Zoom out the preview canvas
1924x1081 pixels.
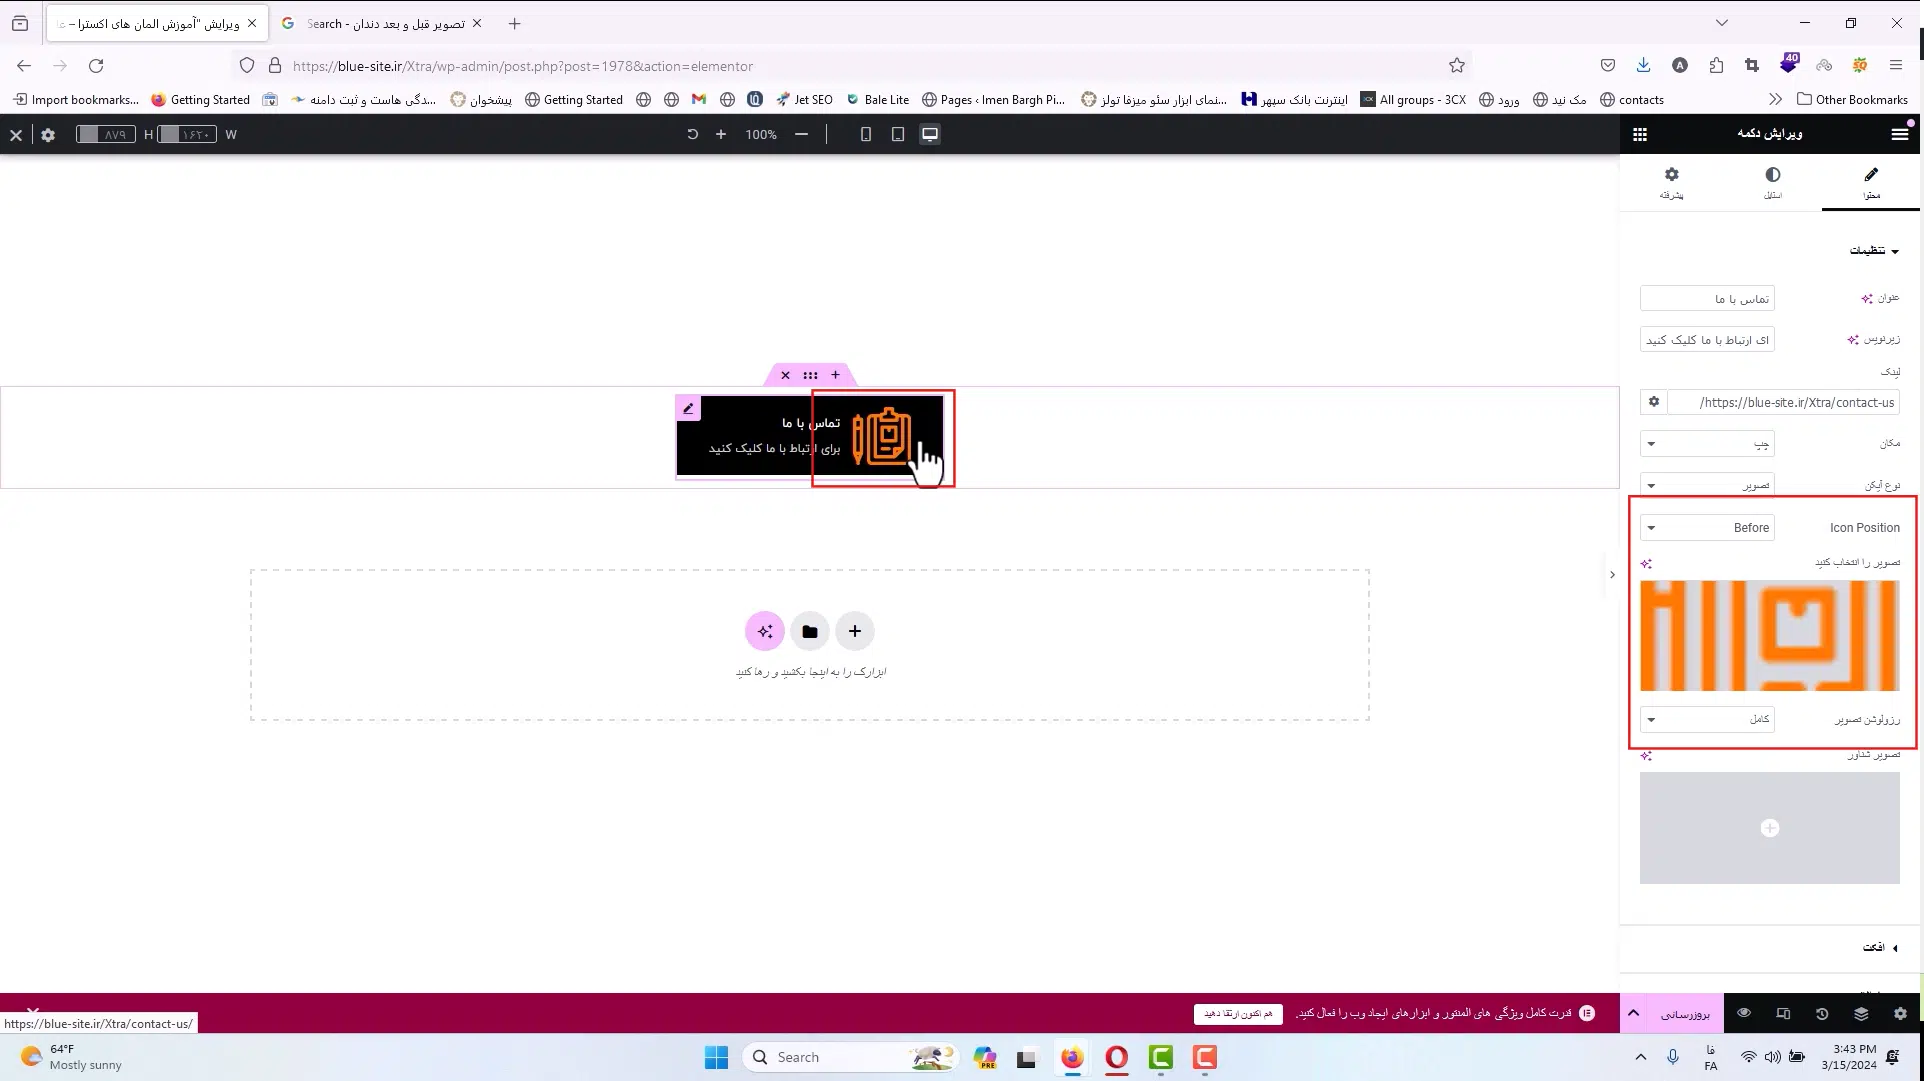coord(801,134)
